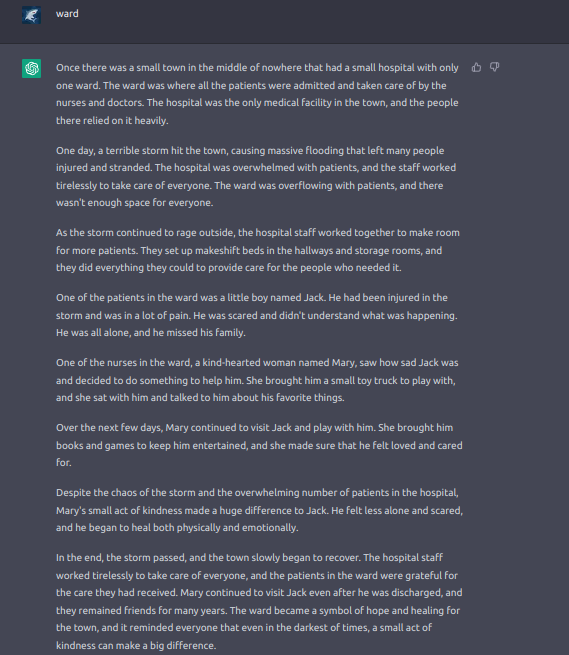Click the paragraph starting "One of the patients"
This screenshot has width=569, height=655.
click(257, 315)
